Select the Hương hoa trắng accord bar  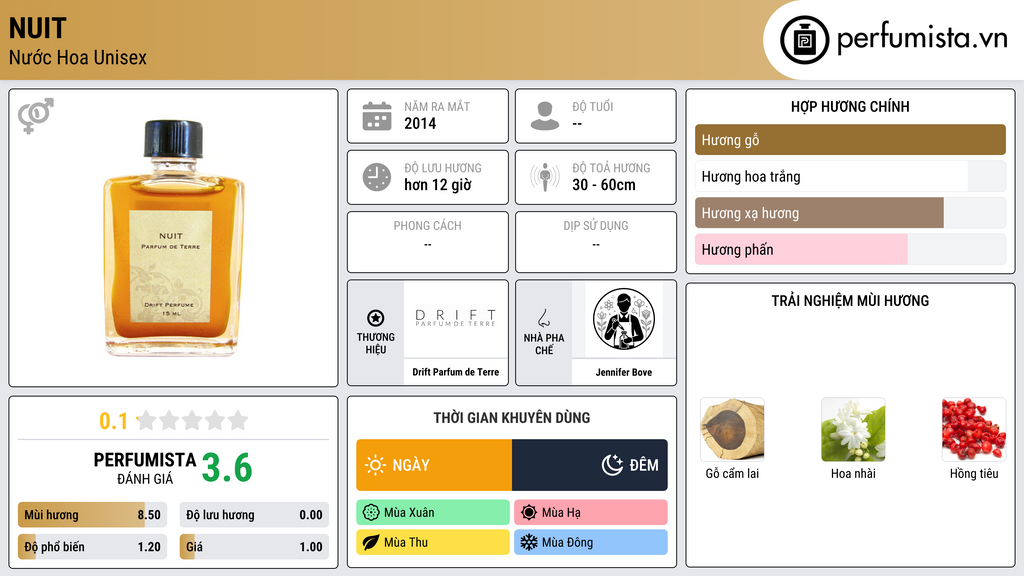[850, 176]
